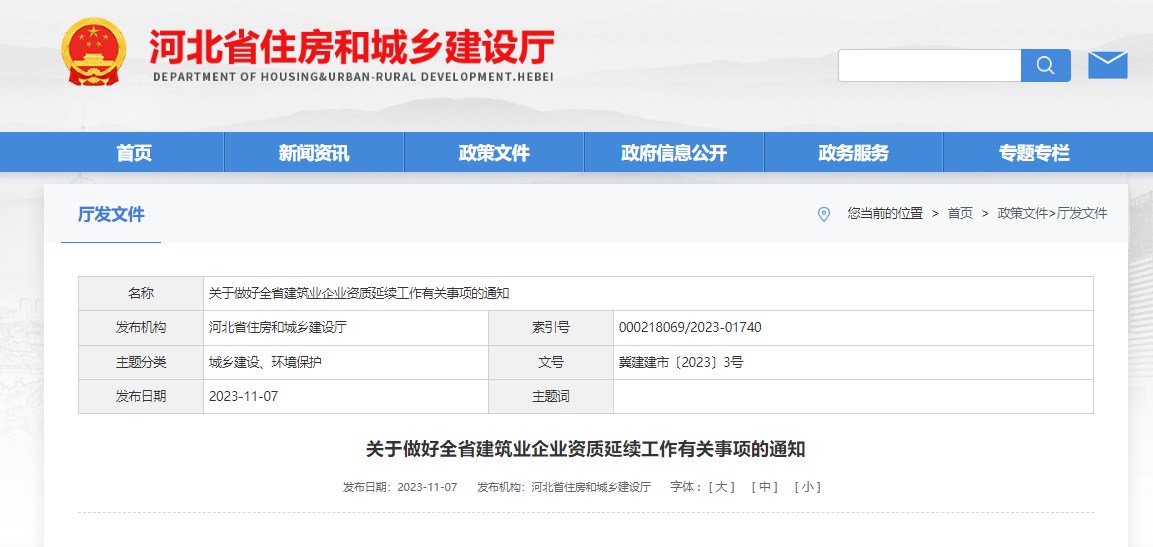
Task: Focus the site search input field
Action: 929,65
